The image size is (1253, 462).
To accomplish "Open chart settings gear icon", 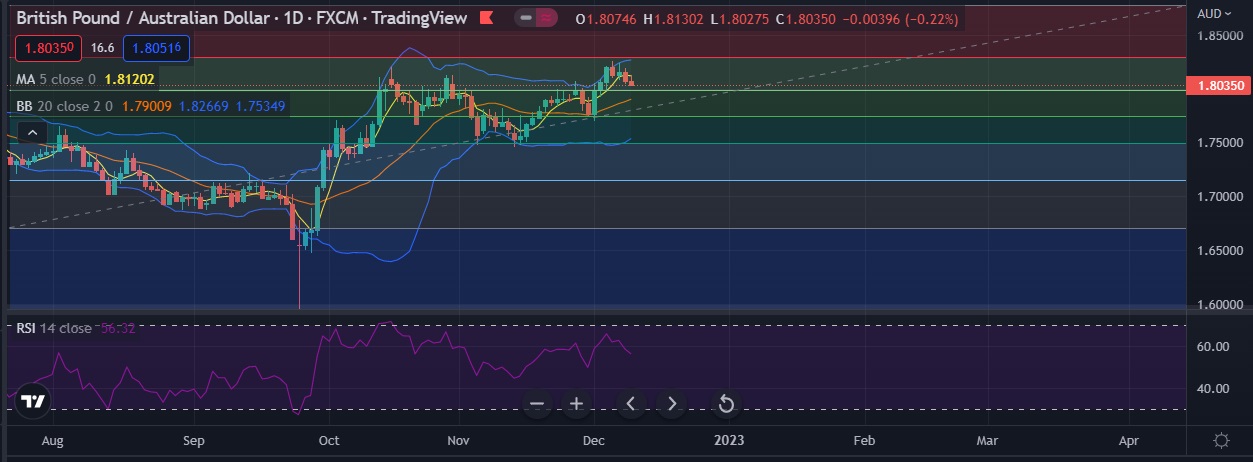I will pos(1221,440).
